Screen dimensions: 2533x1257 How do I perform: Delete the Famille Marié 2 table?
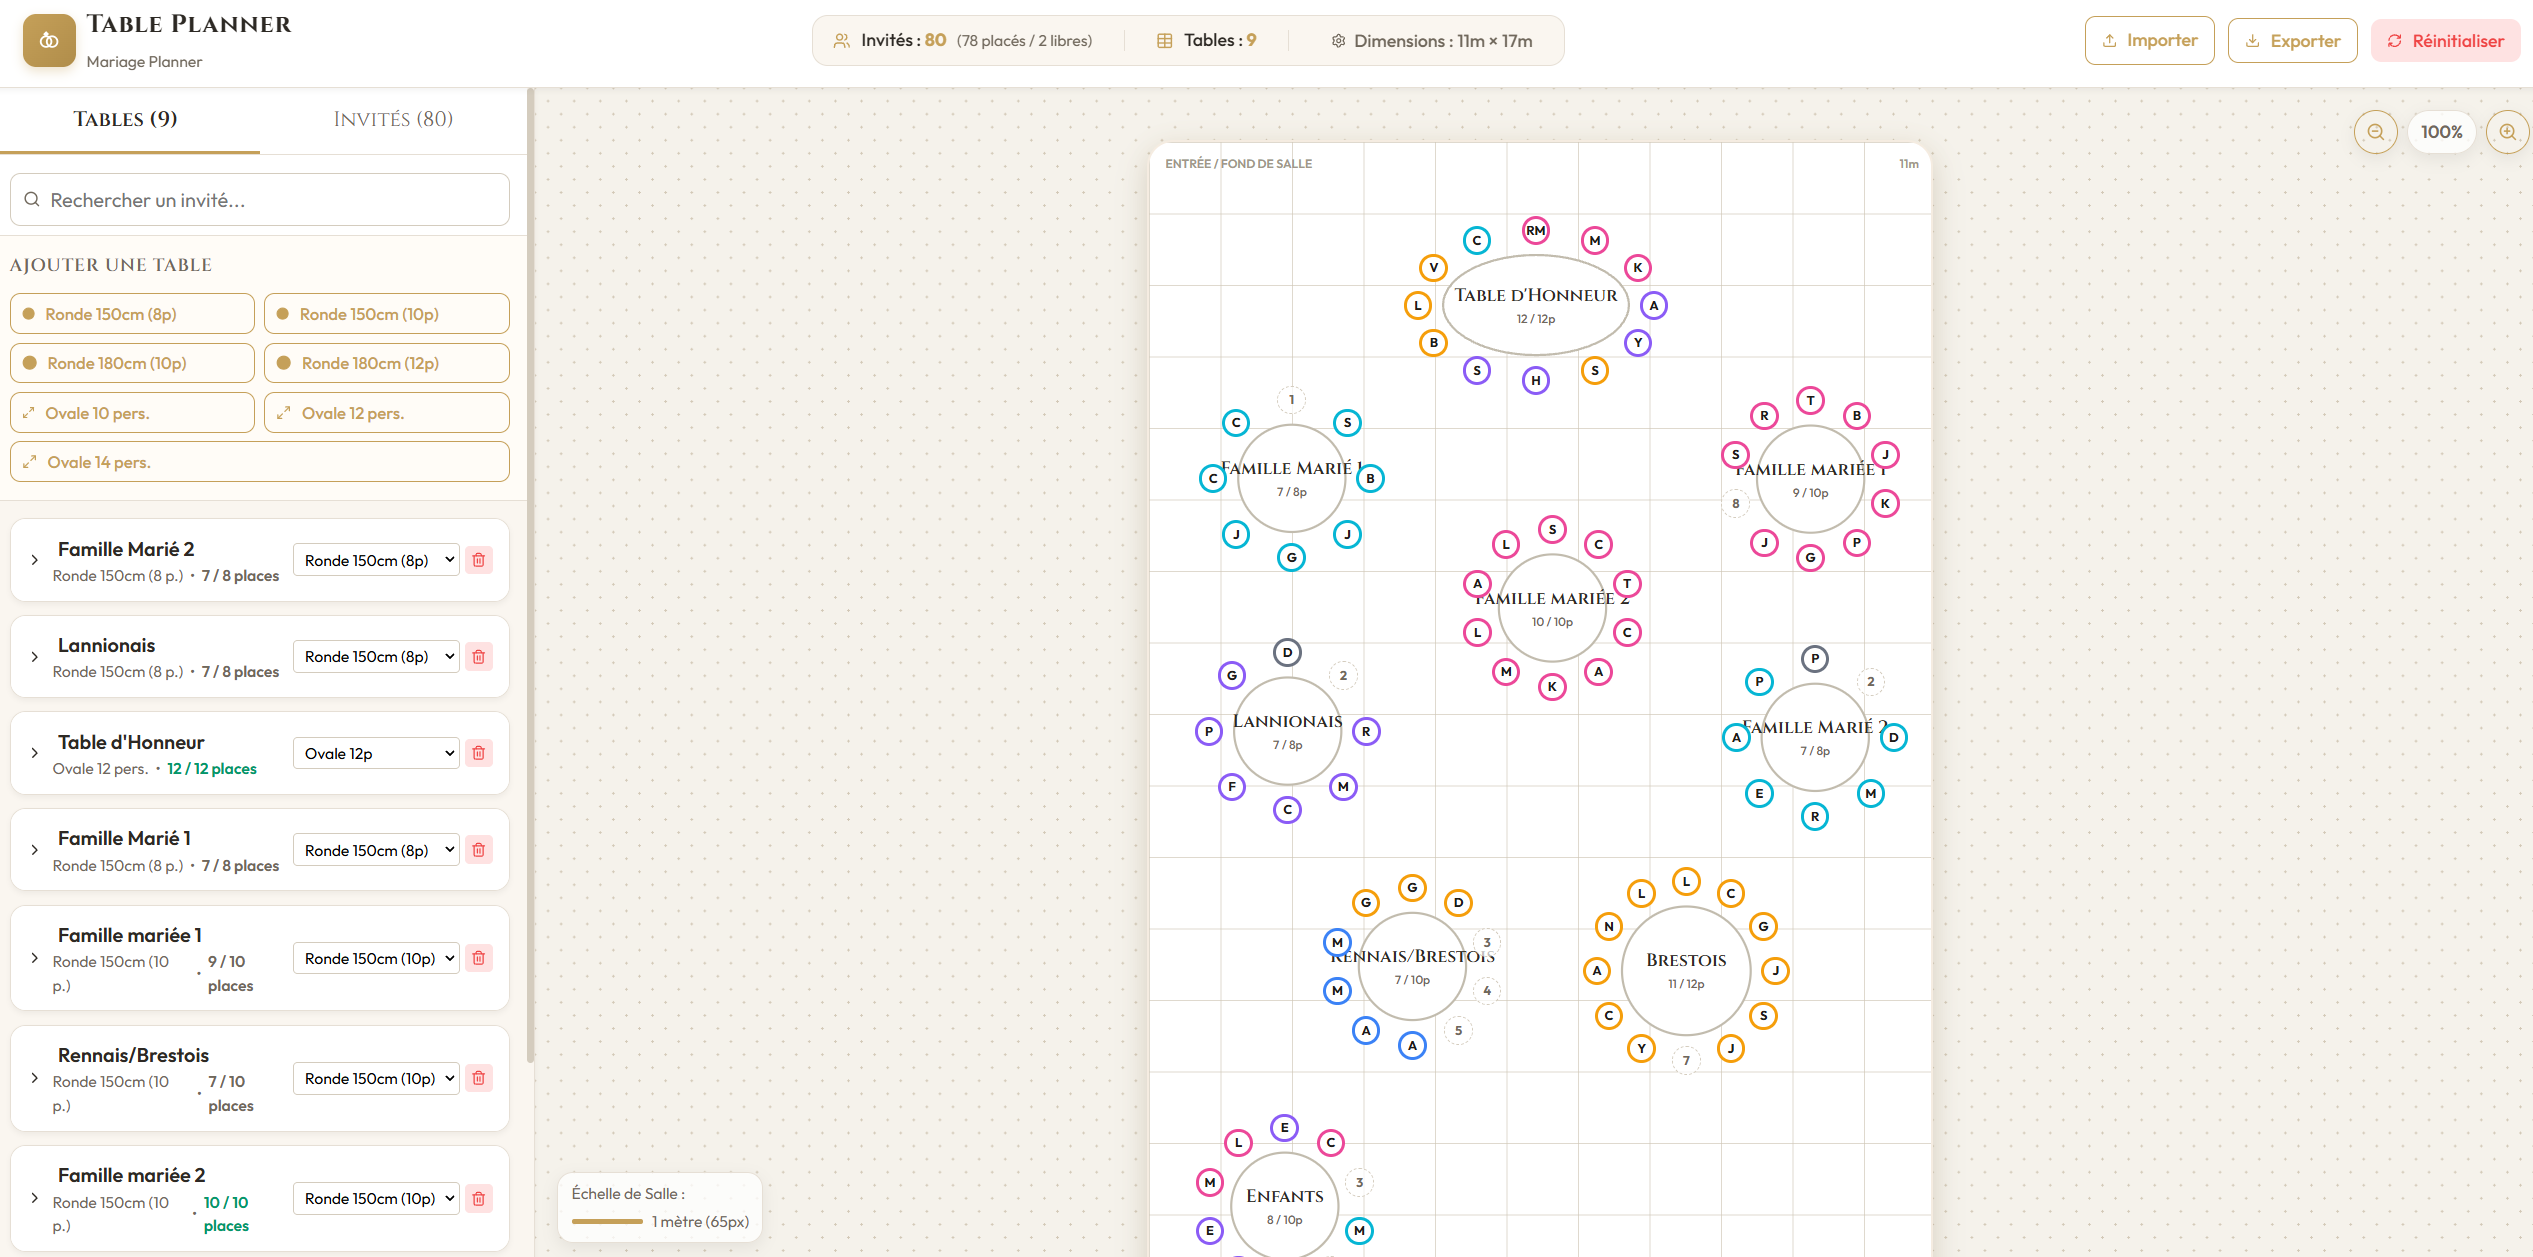click(479, 560)
